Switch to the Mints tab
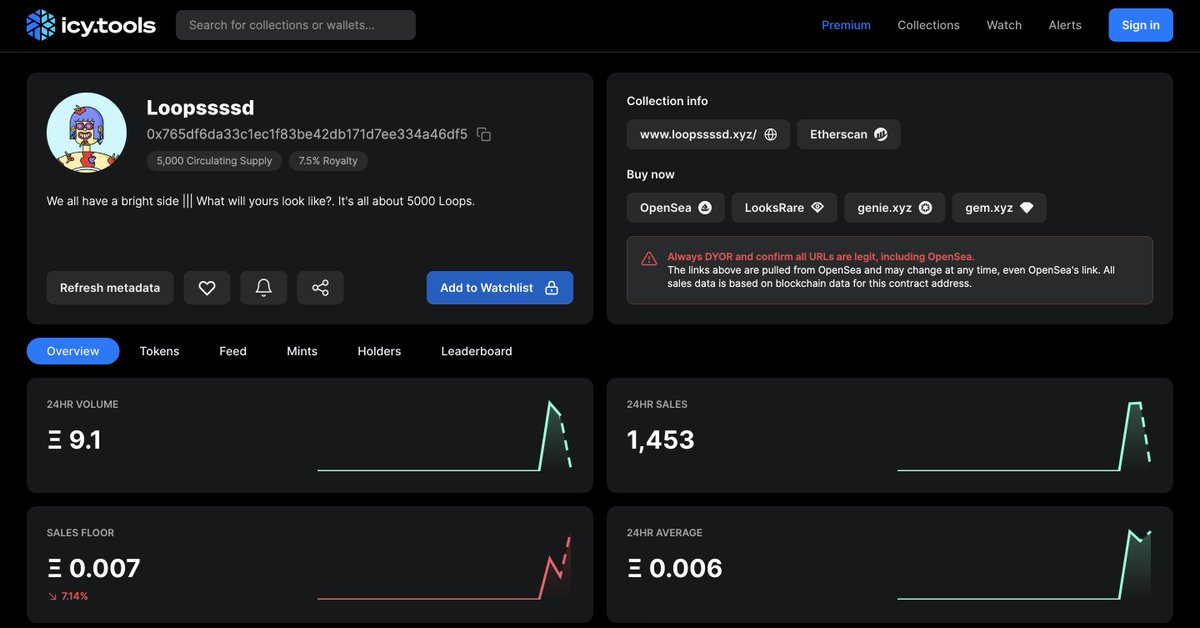 click(x=302, y=351)
